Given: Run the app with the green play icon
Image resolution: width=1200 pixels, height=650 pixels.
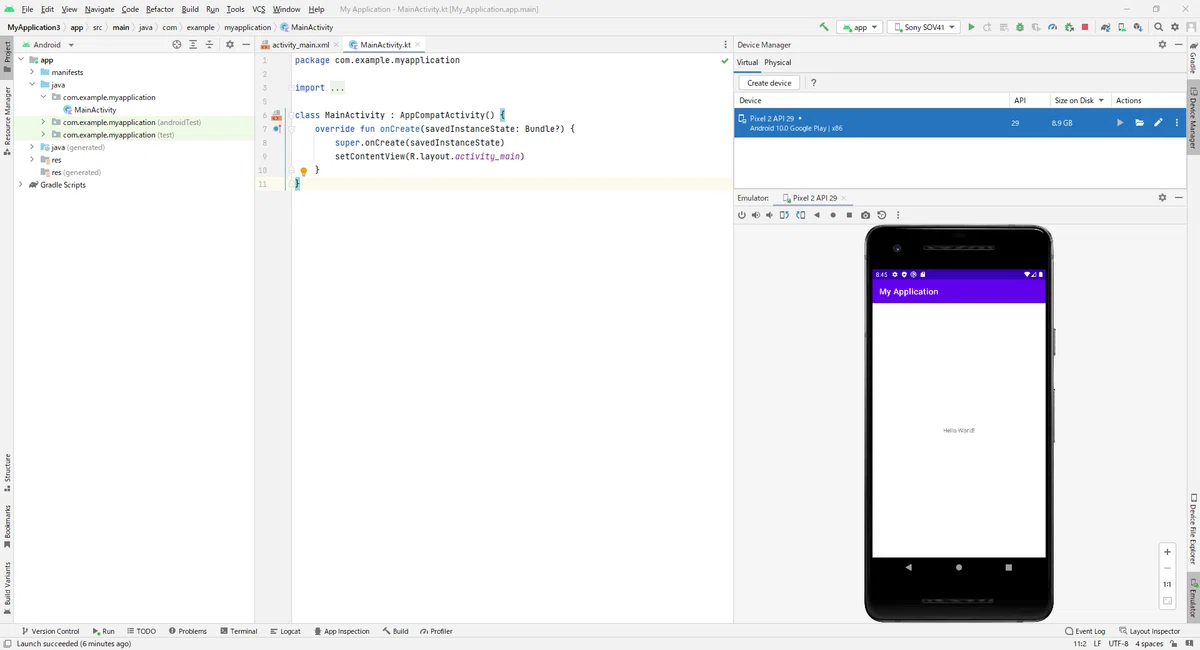Looking at the screenshot, I should click(x=971, y=27).
